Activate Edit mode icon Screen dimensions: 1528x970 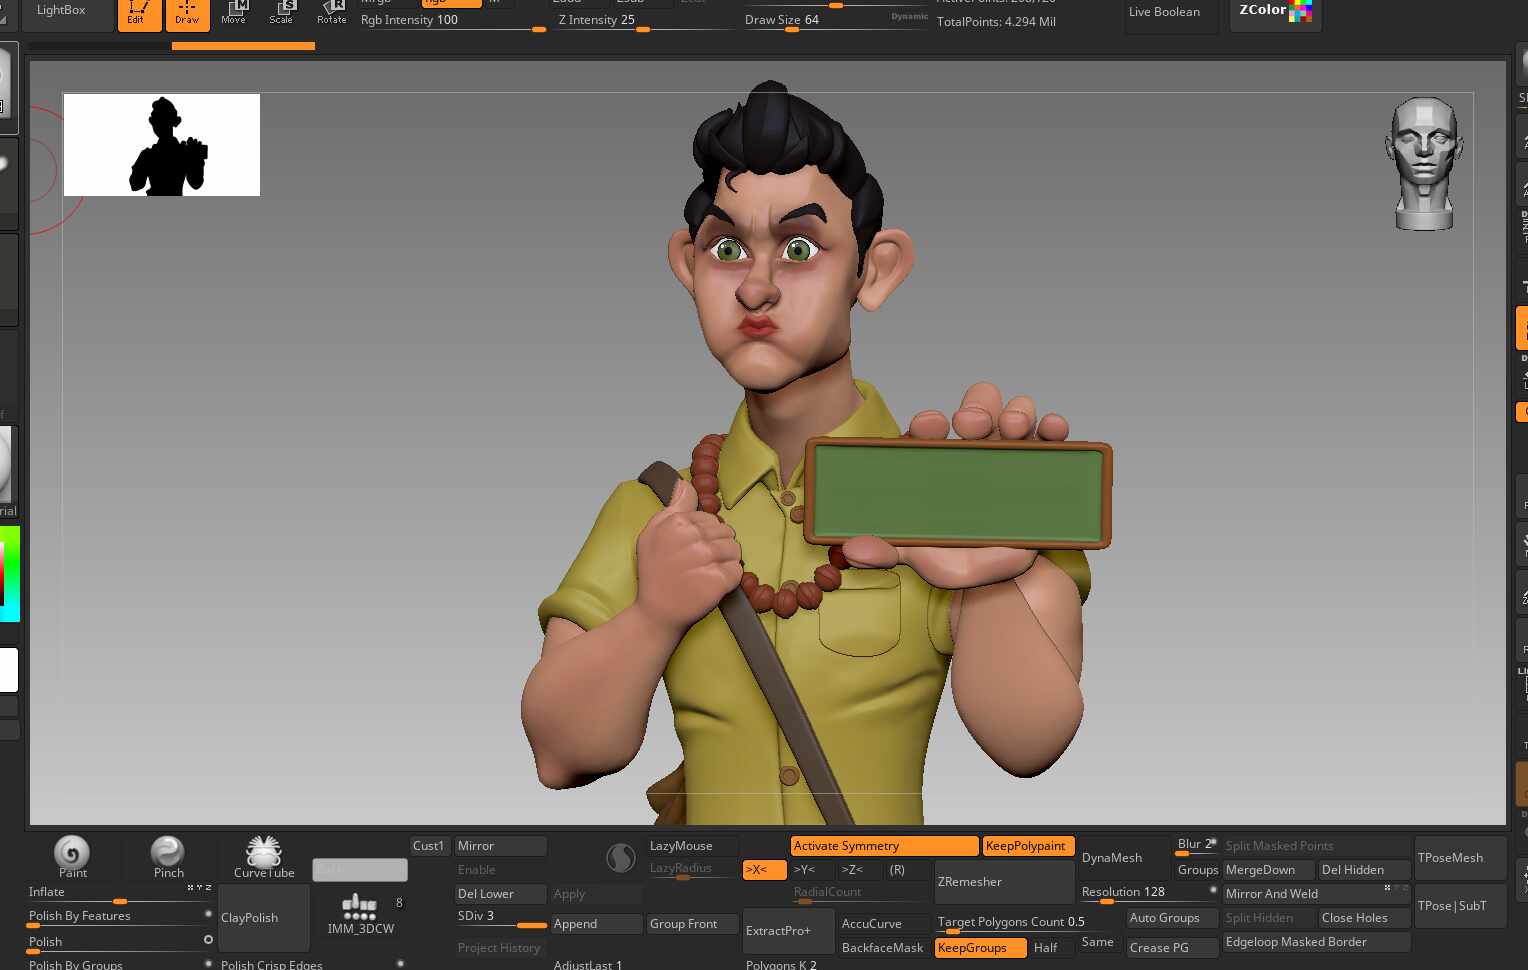139,14
